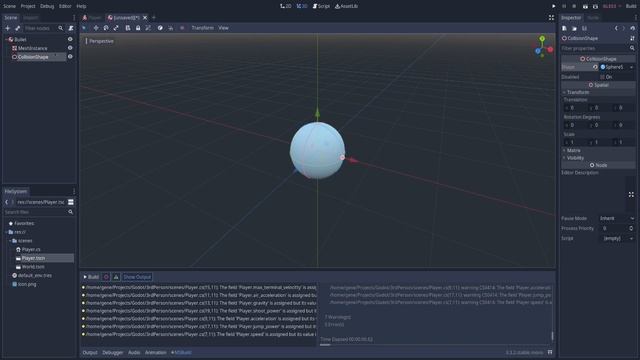Click the instance scene chain icon
The image size is (640, 360).
18,28
